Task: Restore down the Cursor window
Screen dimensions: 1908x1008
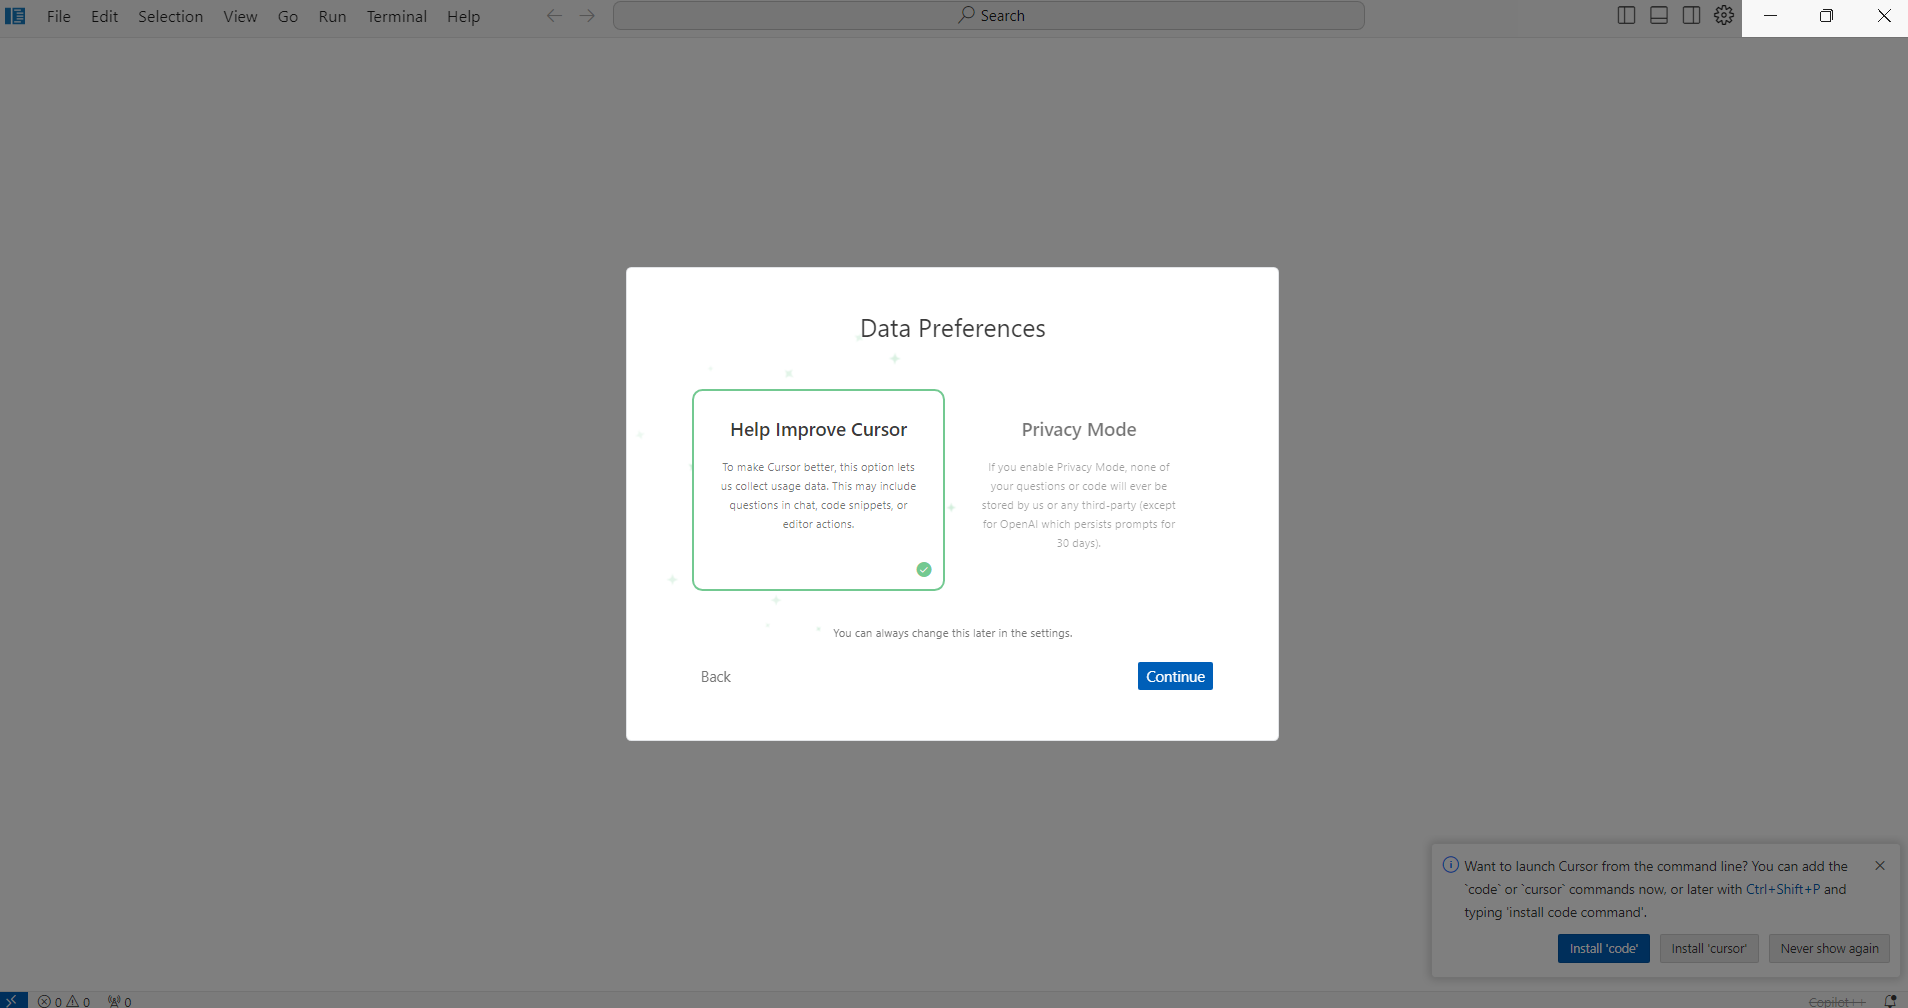Action: 1826,16
